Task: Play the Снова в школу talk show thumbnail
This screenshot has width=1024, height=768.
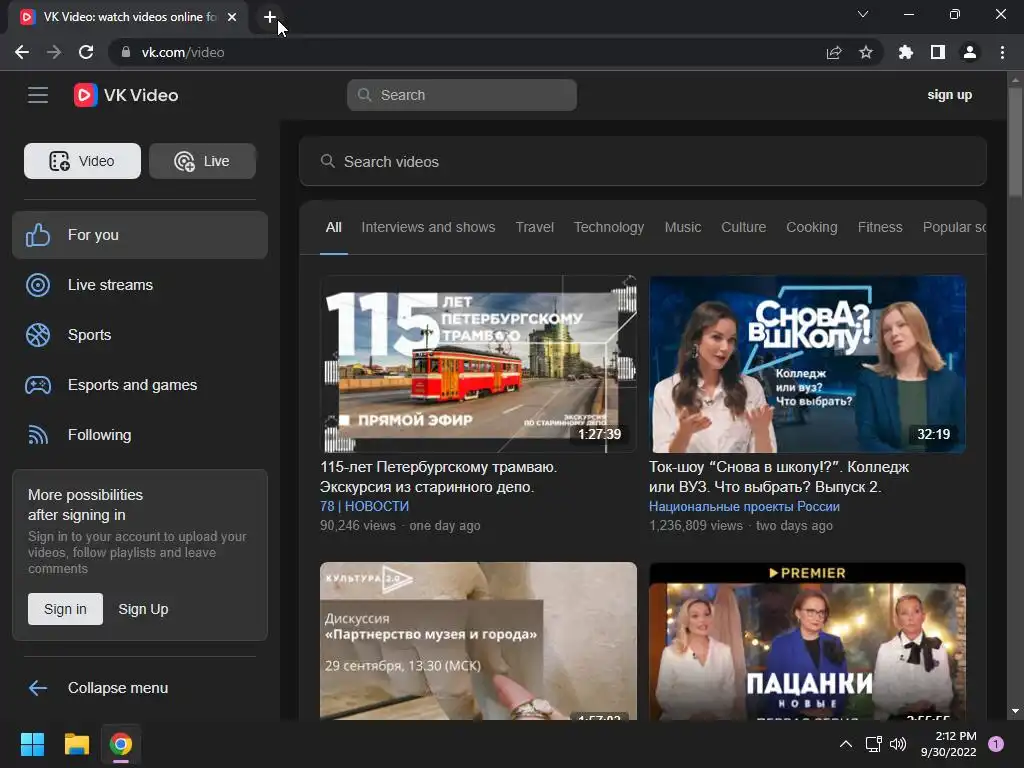Action: pyautogui.click(x=807, y=364)
